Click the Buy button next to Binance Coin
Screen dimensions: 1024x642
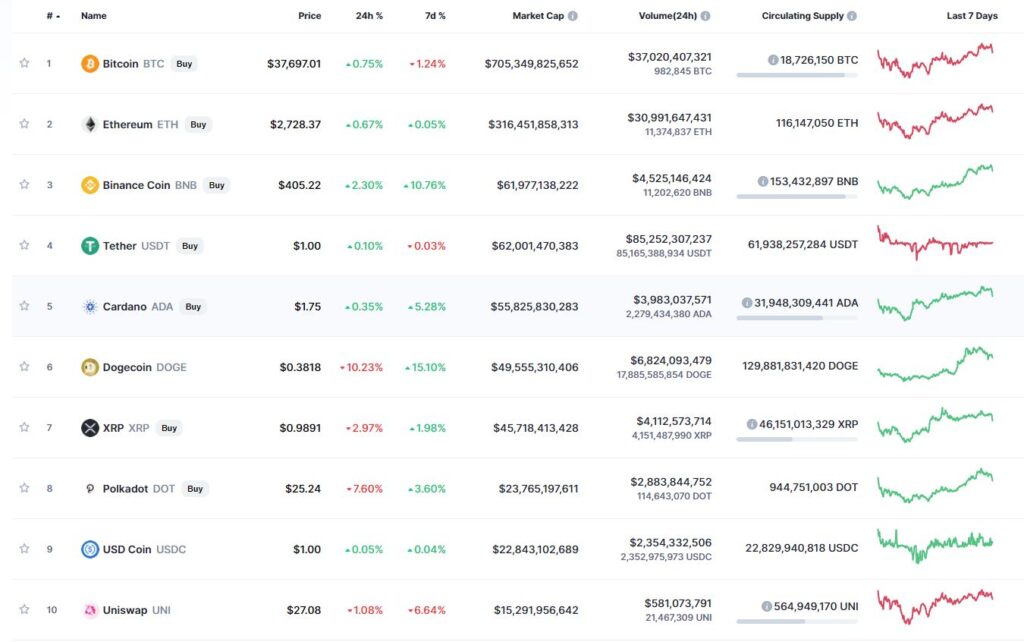pos(216,185)
